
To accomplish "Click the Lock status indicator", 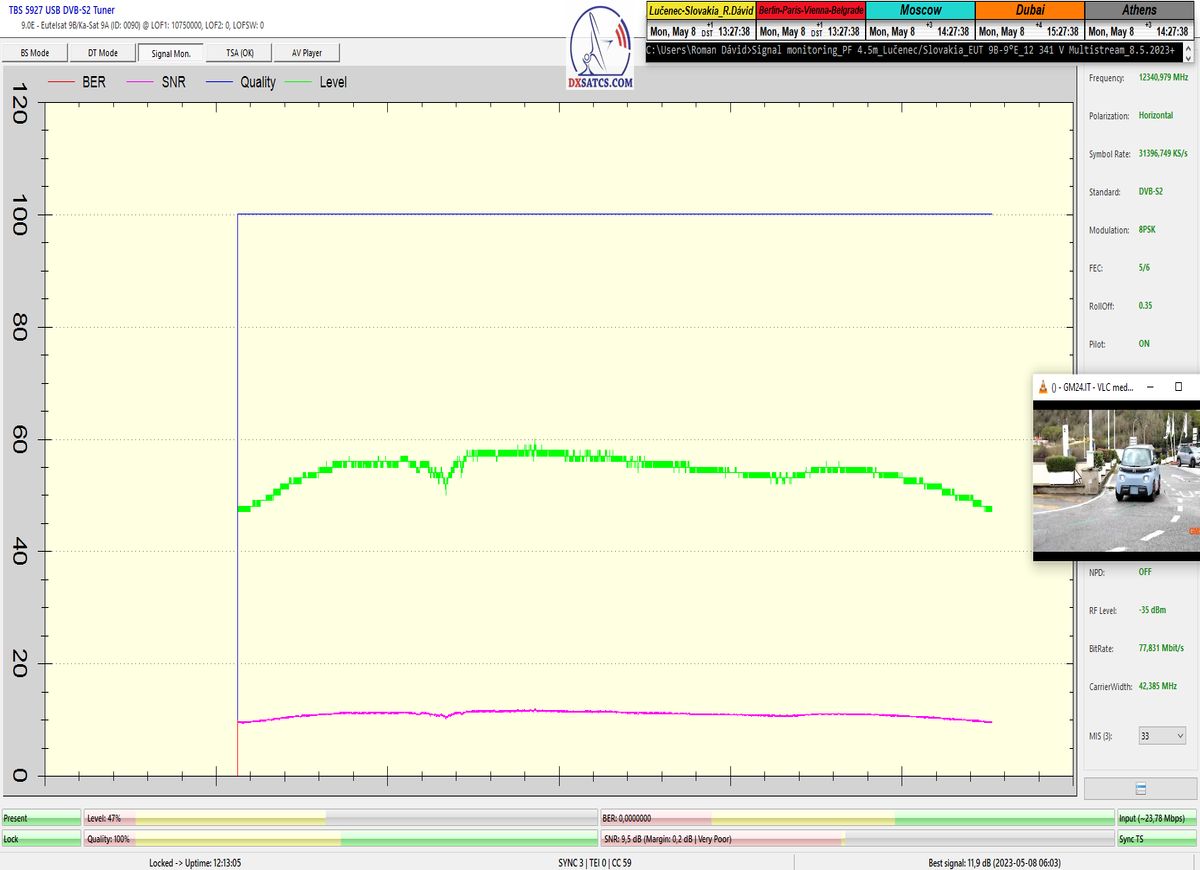I will click(41, 839).
